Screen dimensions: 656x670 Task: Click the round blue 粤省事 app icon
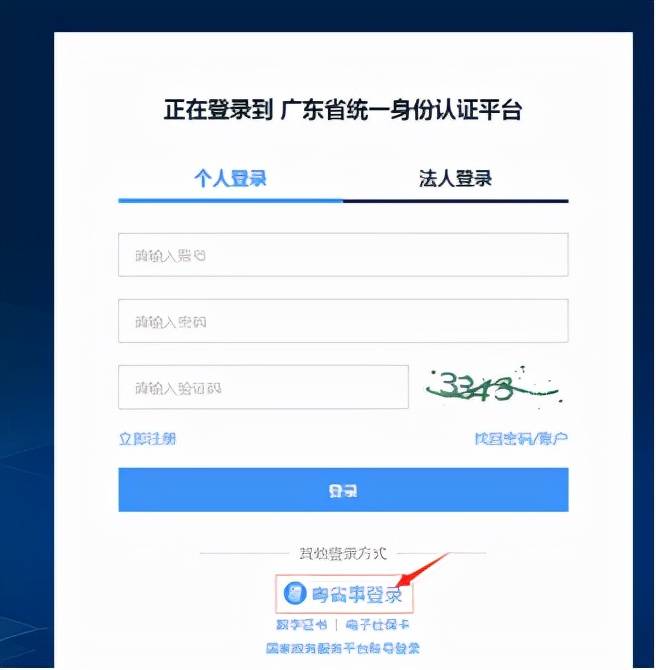click(x=295, y=593)
